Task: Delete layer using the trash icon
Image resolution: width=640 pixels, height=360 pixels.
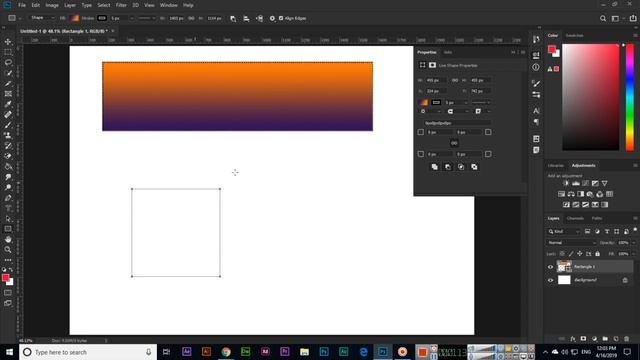Action: tap(627, 339)
